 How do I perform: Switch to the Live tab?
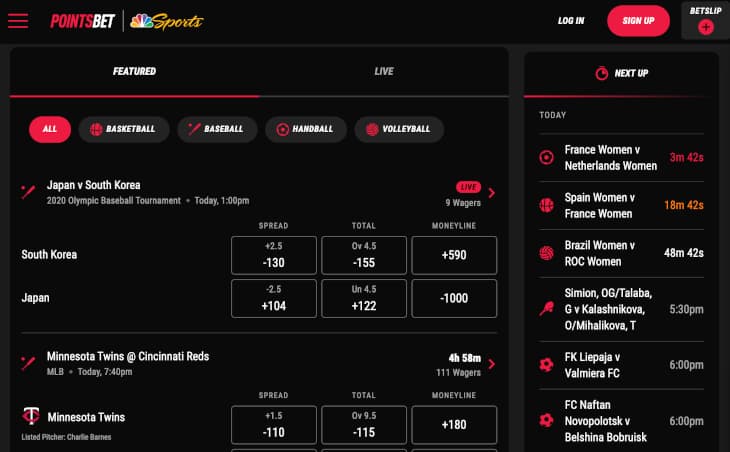(x=384, y=72)
